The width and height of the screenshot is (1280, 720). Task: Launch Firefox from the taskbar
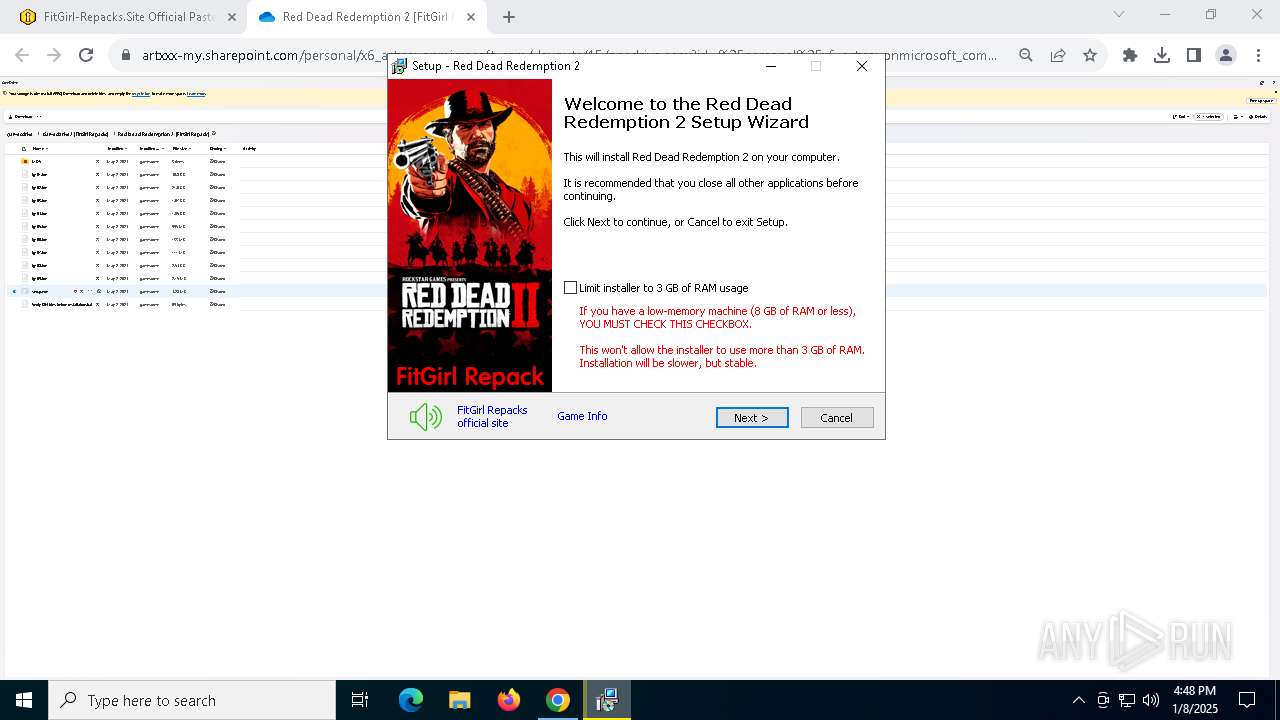point(509,700)
